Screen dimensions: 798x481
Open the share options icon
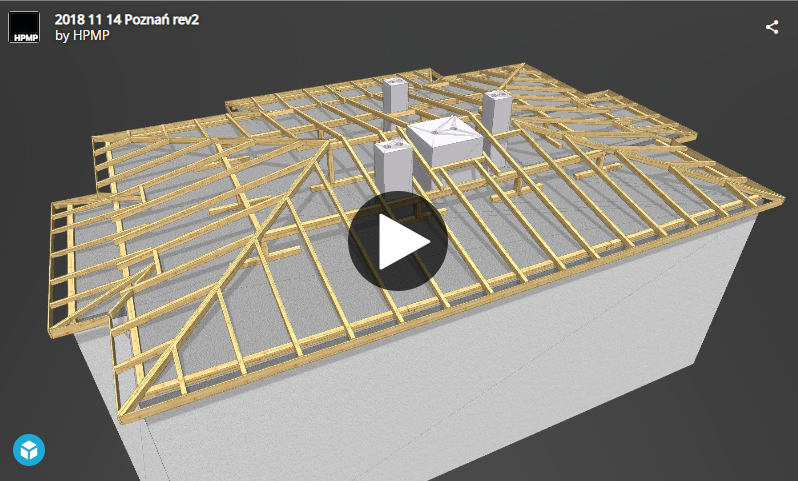(772, 27)
